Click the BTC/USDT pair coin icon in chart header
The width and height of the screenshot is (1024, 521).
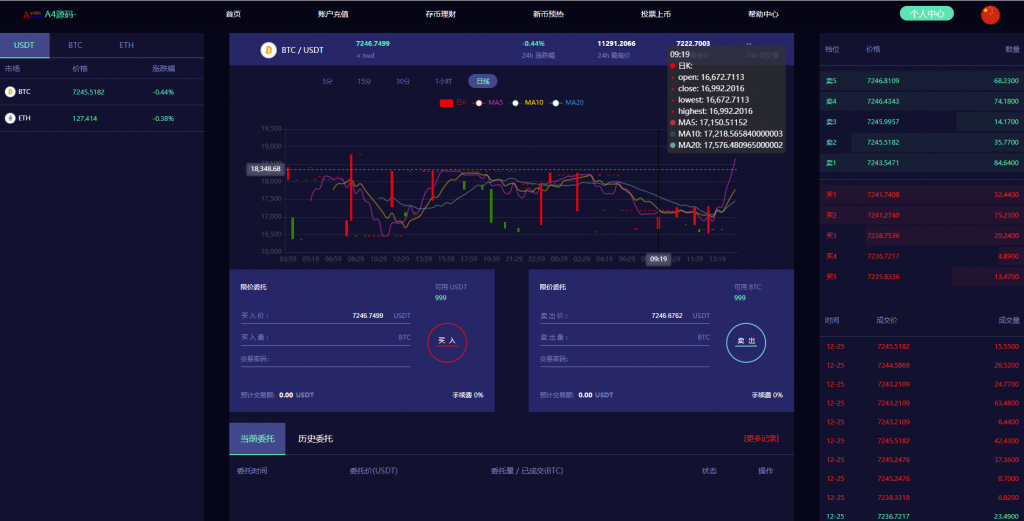coord(268,50)
